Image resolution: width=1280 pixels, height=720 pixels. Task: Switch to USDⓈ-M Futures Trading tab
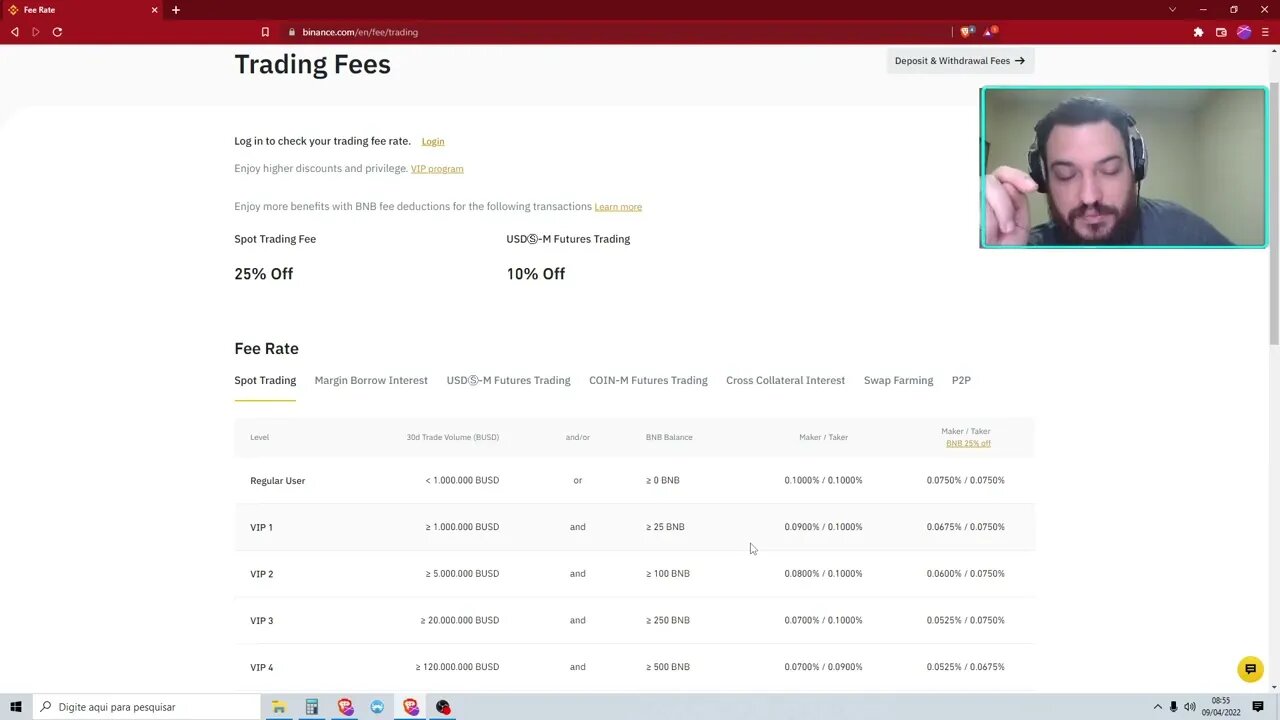point(508,380)
